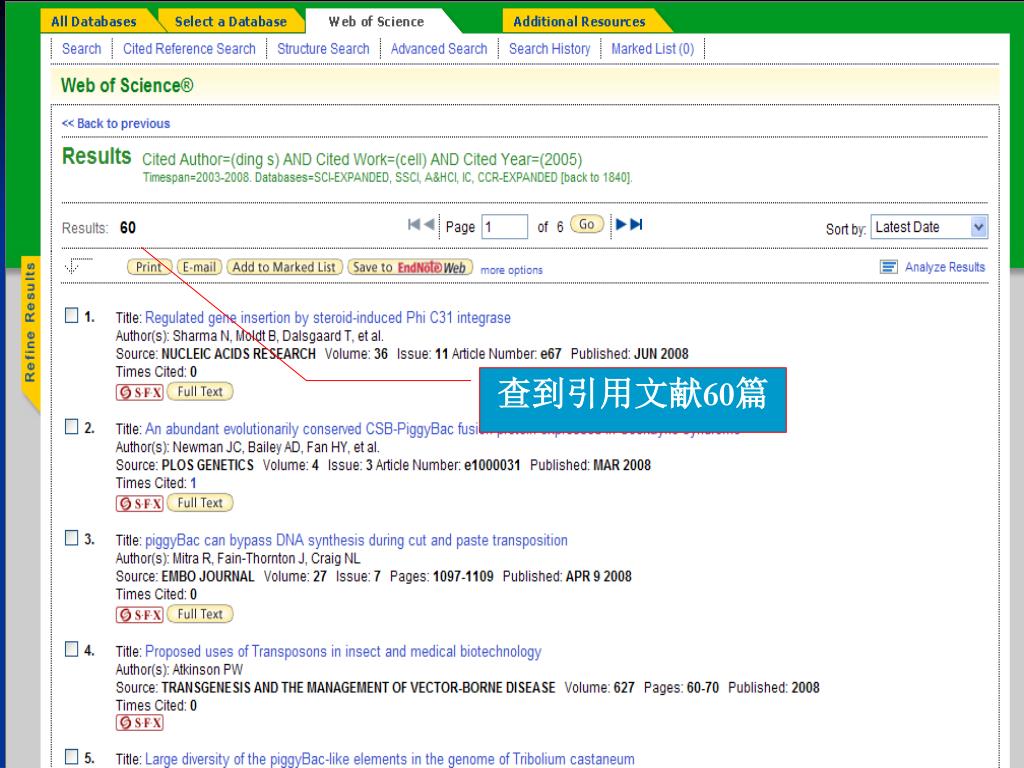Click Add to Marked List button

point(284,267)
